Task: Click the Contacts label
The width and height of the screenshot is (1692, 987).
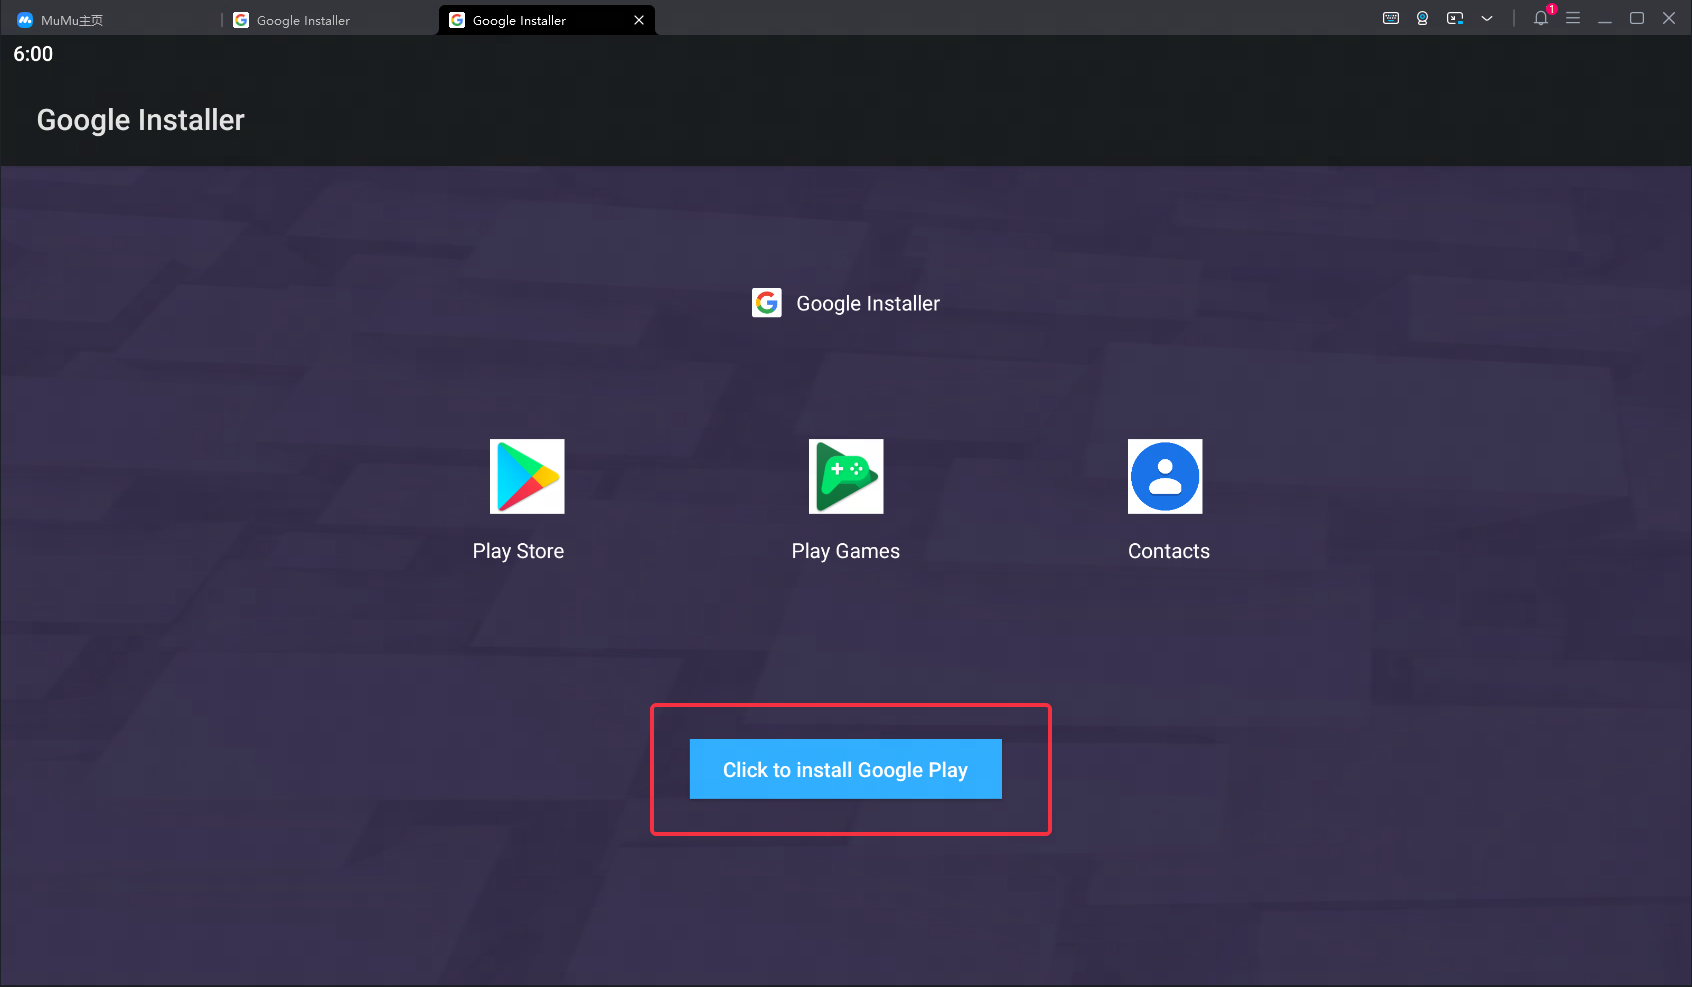Action: (1169, 551)
